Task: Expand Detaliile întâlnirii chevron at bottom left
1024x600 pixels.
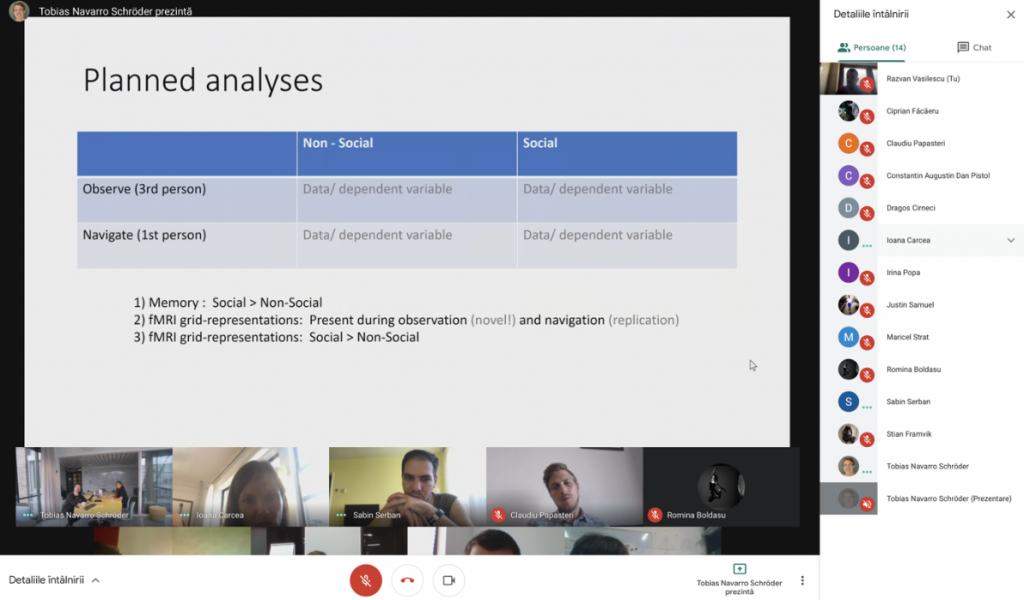Action: [96, 580]
